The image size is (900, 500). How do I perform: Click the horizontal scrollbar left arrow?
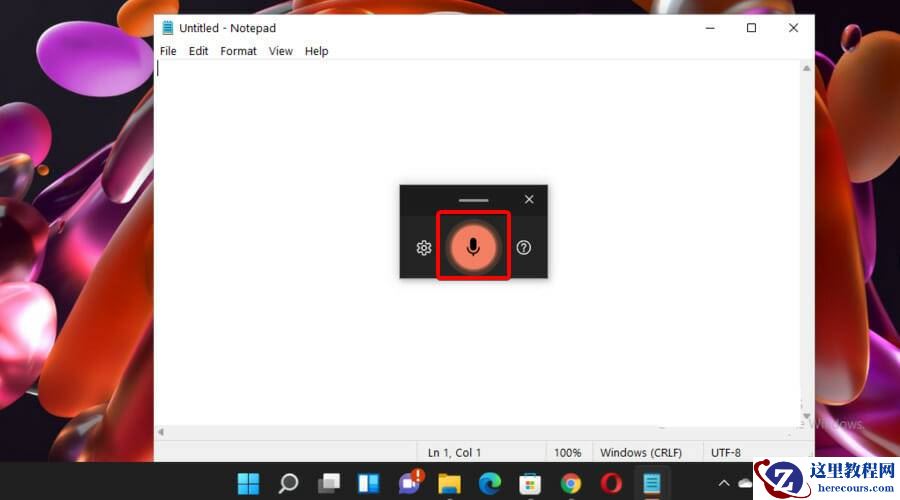(161, 432)
